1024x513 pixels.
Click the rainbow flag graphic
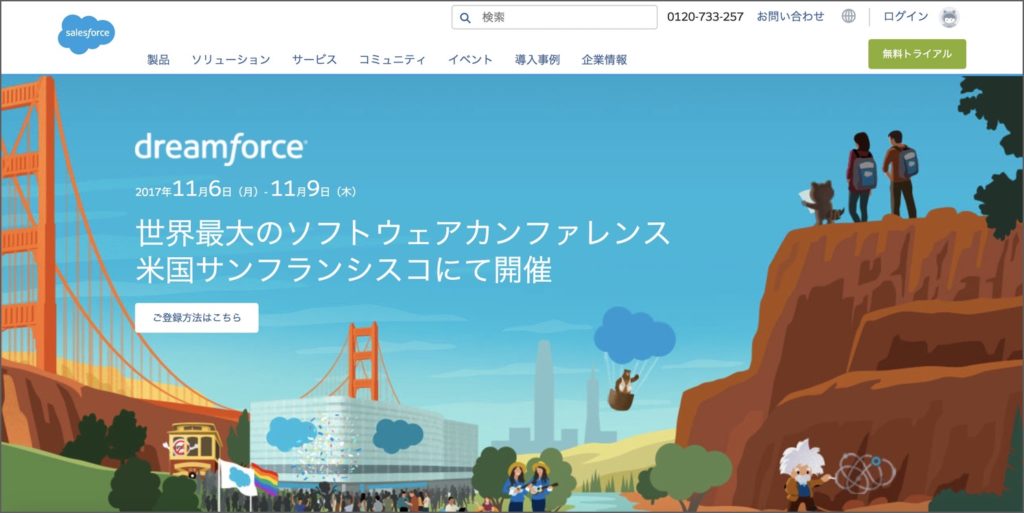264,478
